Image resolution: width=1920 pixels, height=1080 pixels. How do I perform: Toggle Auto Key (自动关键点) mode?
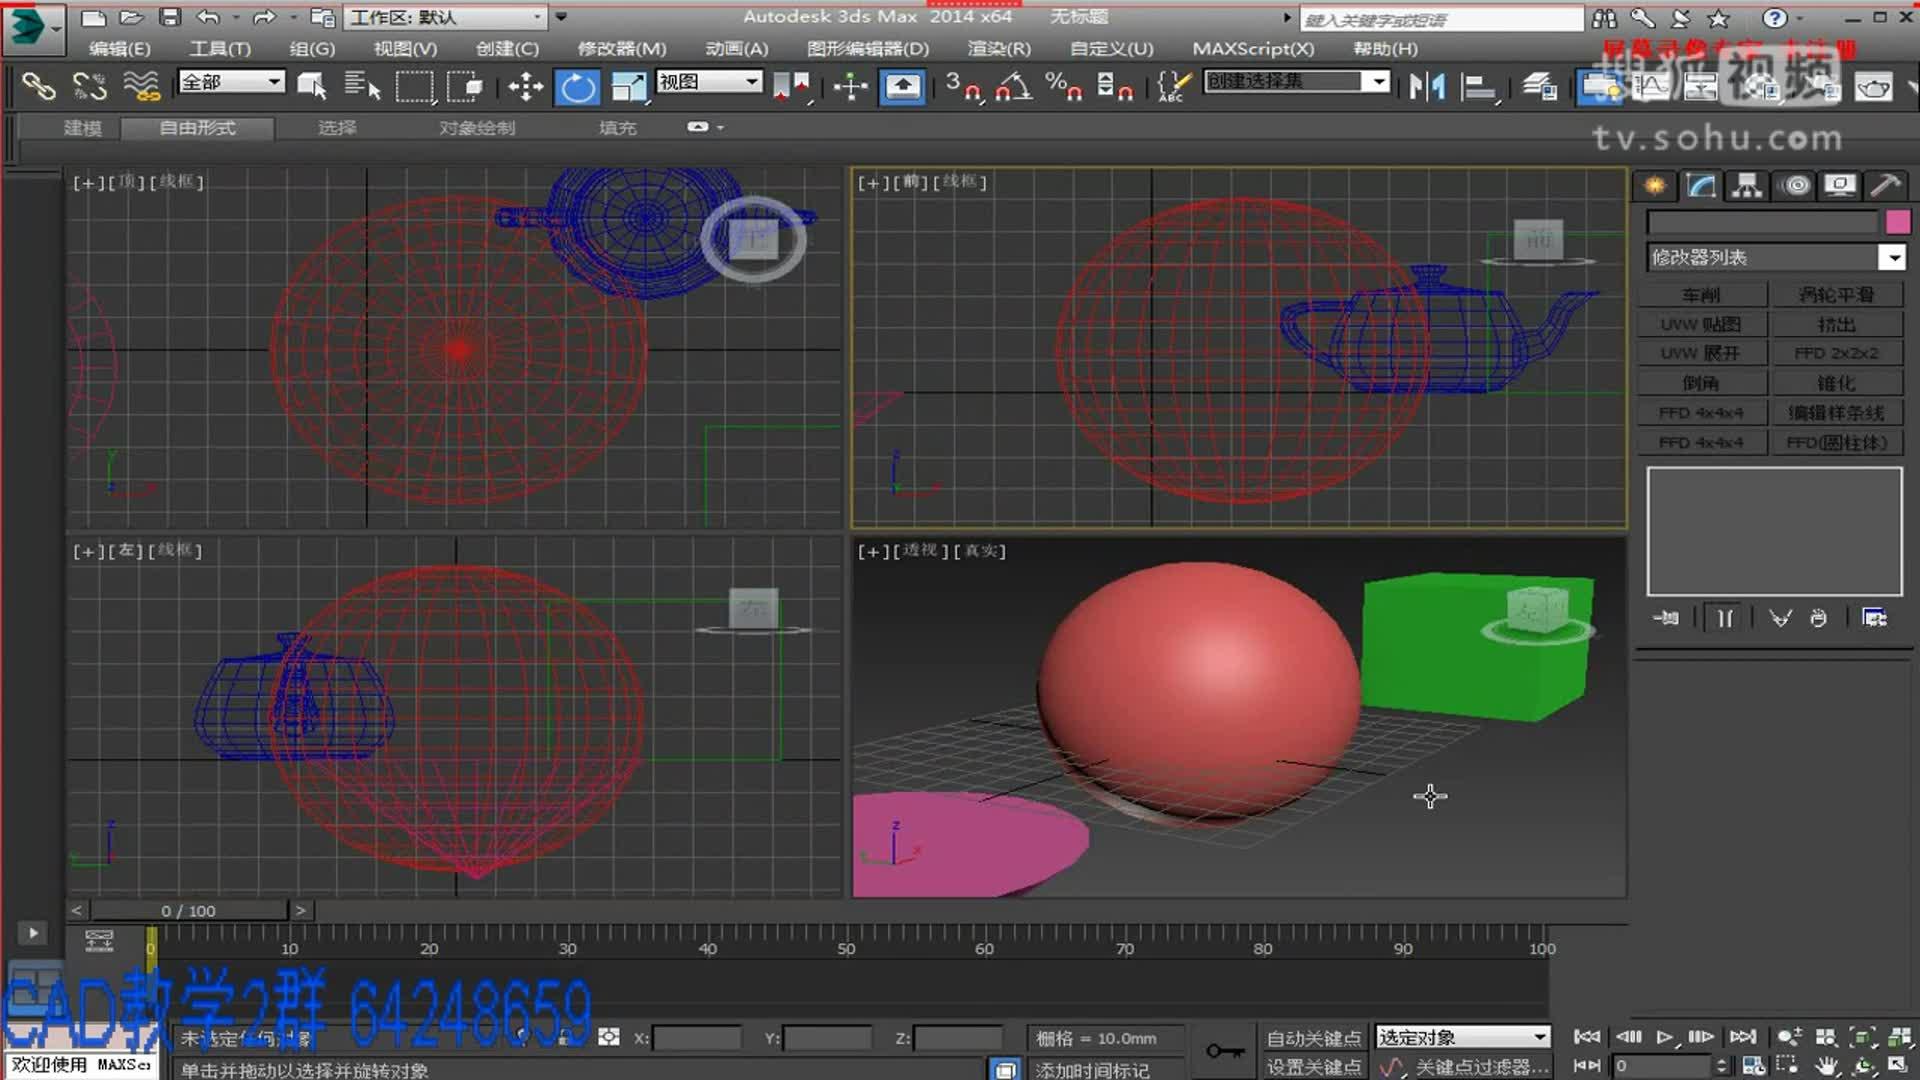pos(1313,1038)
